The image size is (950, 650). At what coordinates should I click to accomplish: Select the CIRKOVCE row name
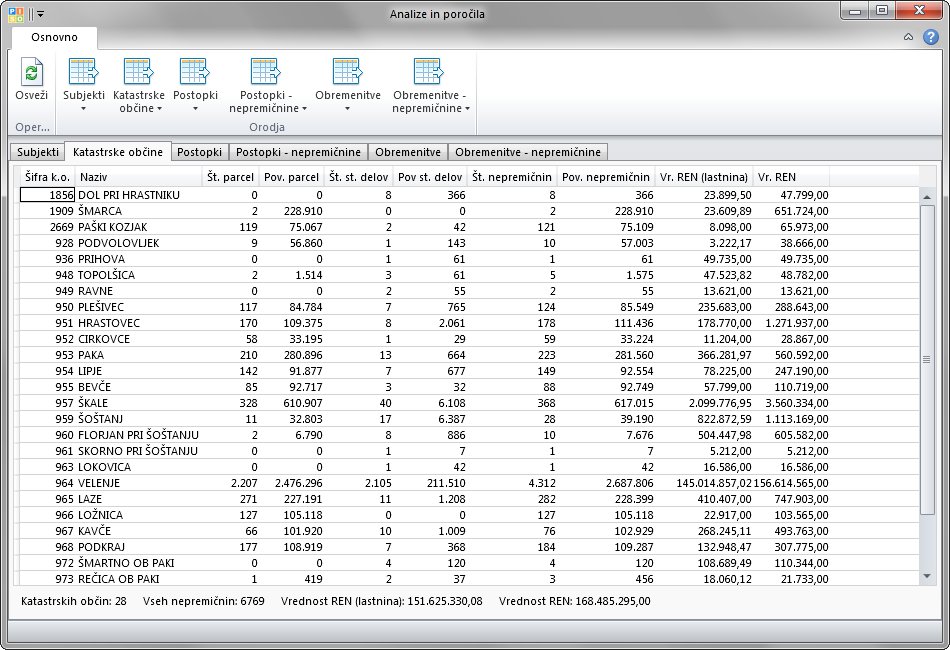click(104, 339)
